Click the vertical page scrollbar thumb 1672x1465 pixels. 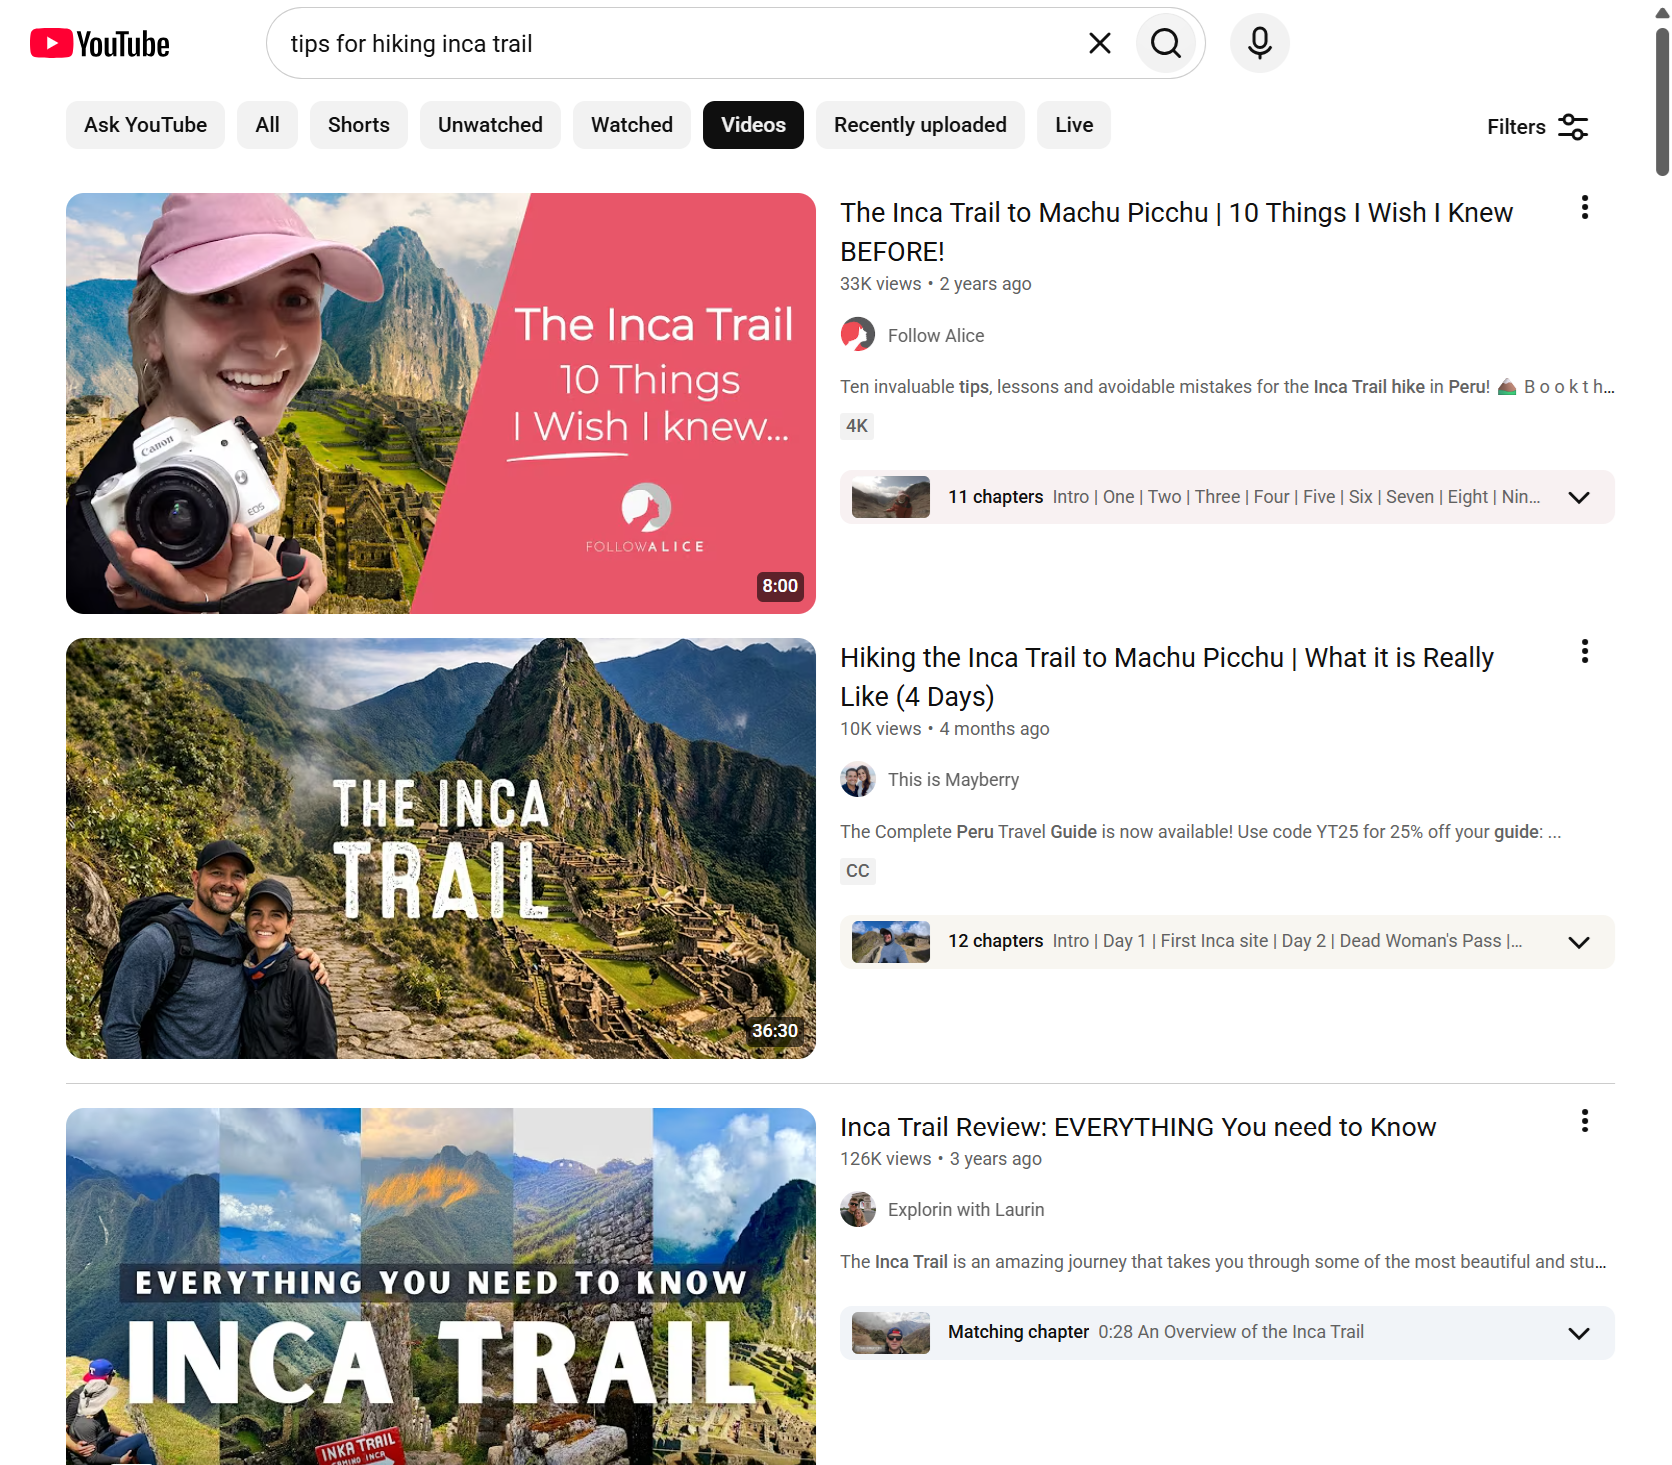click(x=1662, y=100)
